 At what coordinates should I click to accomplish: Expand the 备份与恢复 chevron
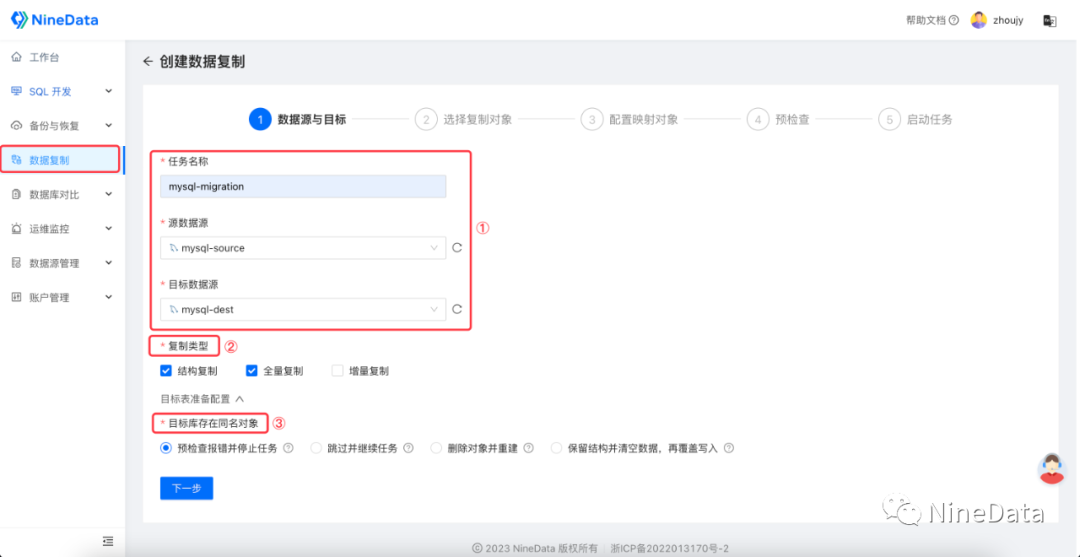point(108,125)
